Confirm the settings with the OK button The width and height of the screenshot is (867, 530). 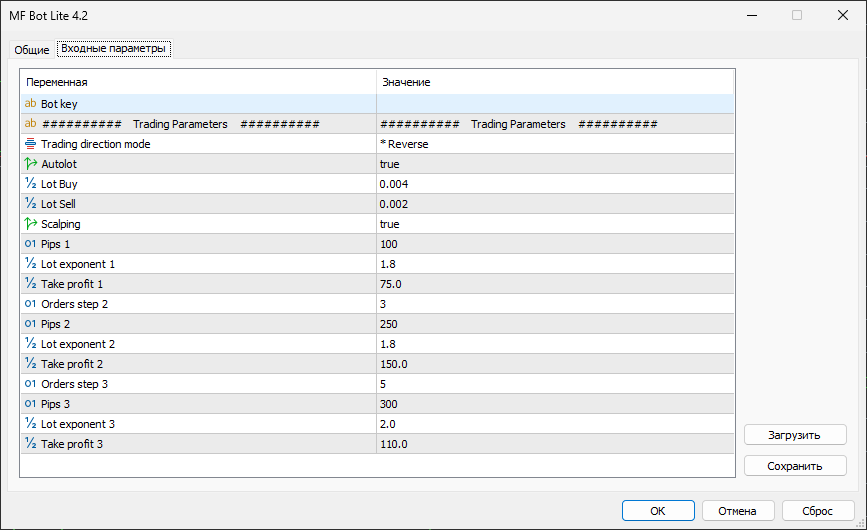657,510
